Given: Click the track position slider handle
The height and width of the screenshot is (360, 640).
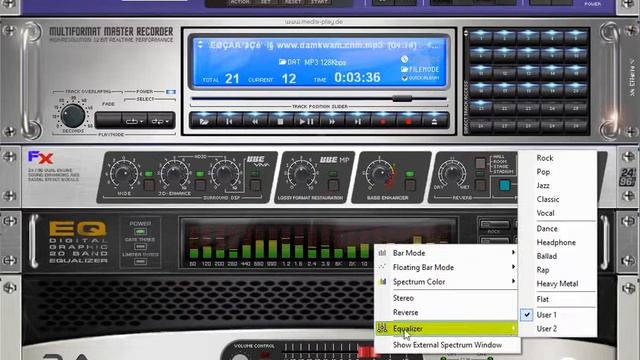Looking at the screenshot, I should (x=402, y=98).
